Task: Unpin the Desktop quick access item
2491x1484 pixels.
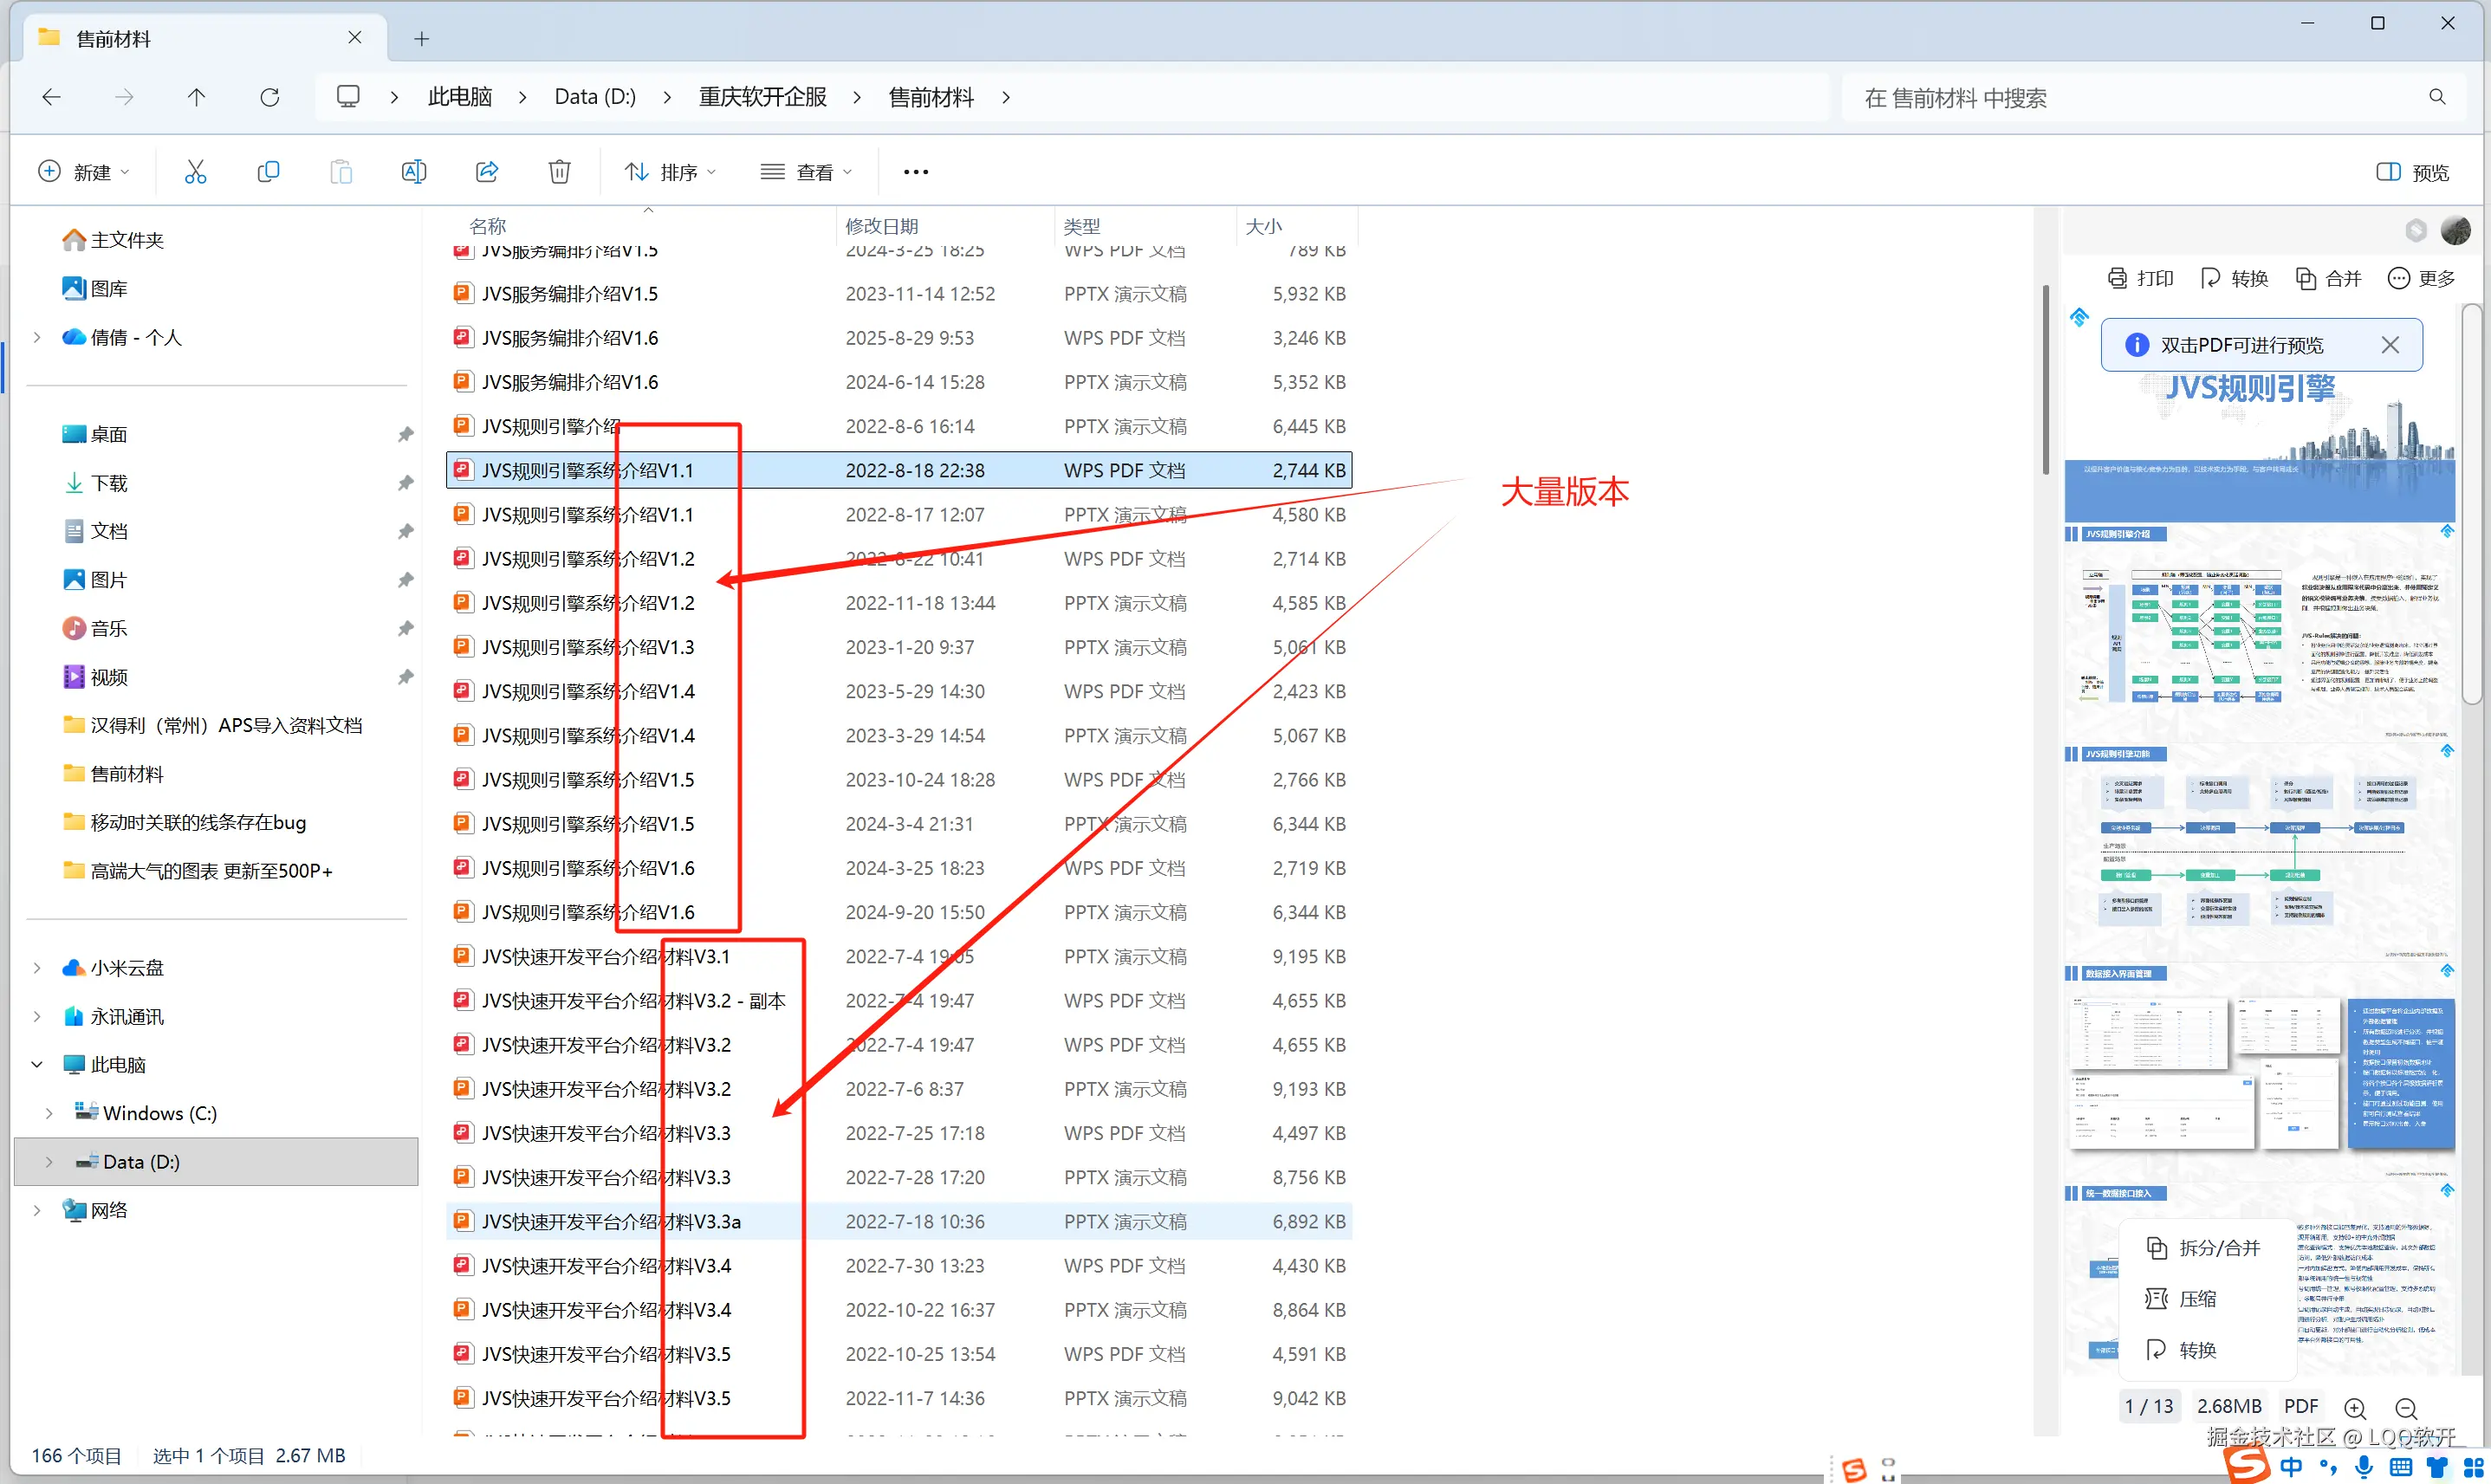Action: pyautogui.click(x=405, y=434)
